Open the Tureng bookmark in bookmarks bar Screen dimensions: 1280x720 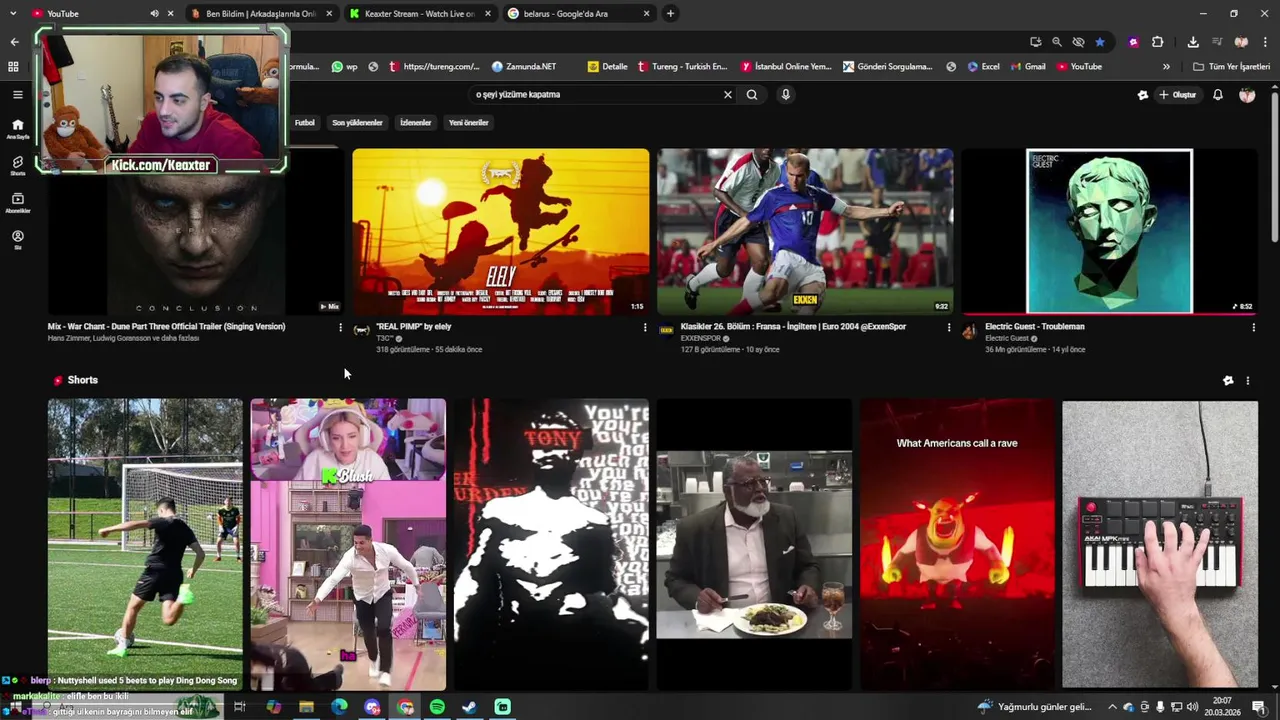(682, 67)
